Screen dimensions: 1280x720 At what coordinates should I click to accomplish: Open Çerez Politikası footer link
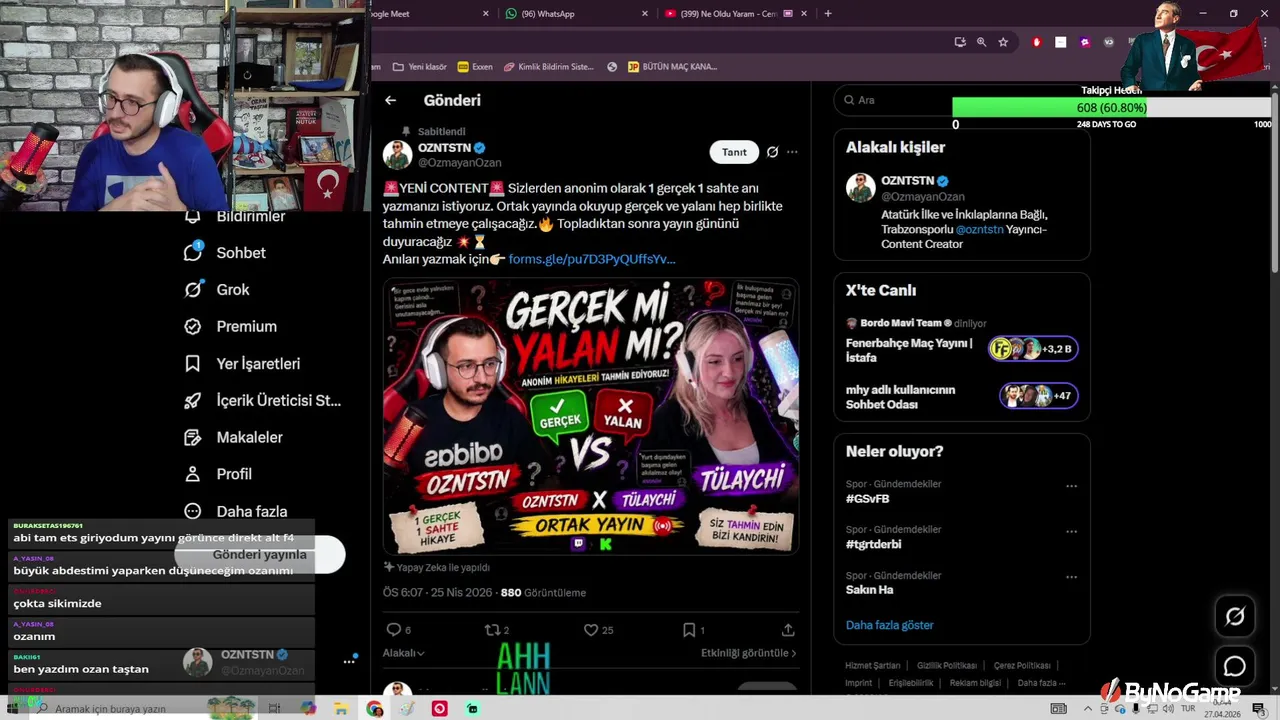pyautogui.click(x=1022, y=665)
